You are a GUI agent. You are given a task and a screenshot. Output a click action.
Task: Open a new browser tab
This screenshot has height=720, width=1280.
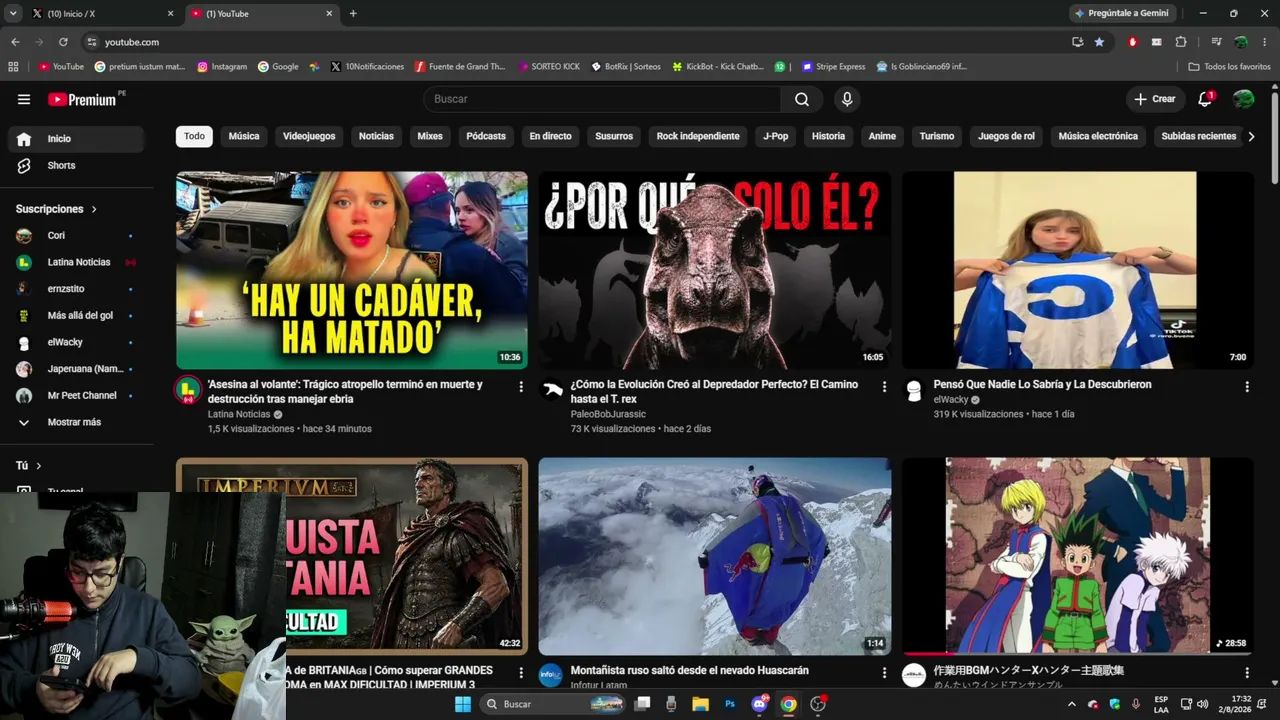(353, 14)
